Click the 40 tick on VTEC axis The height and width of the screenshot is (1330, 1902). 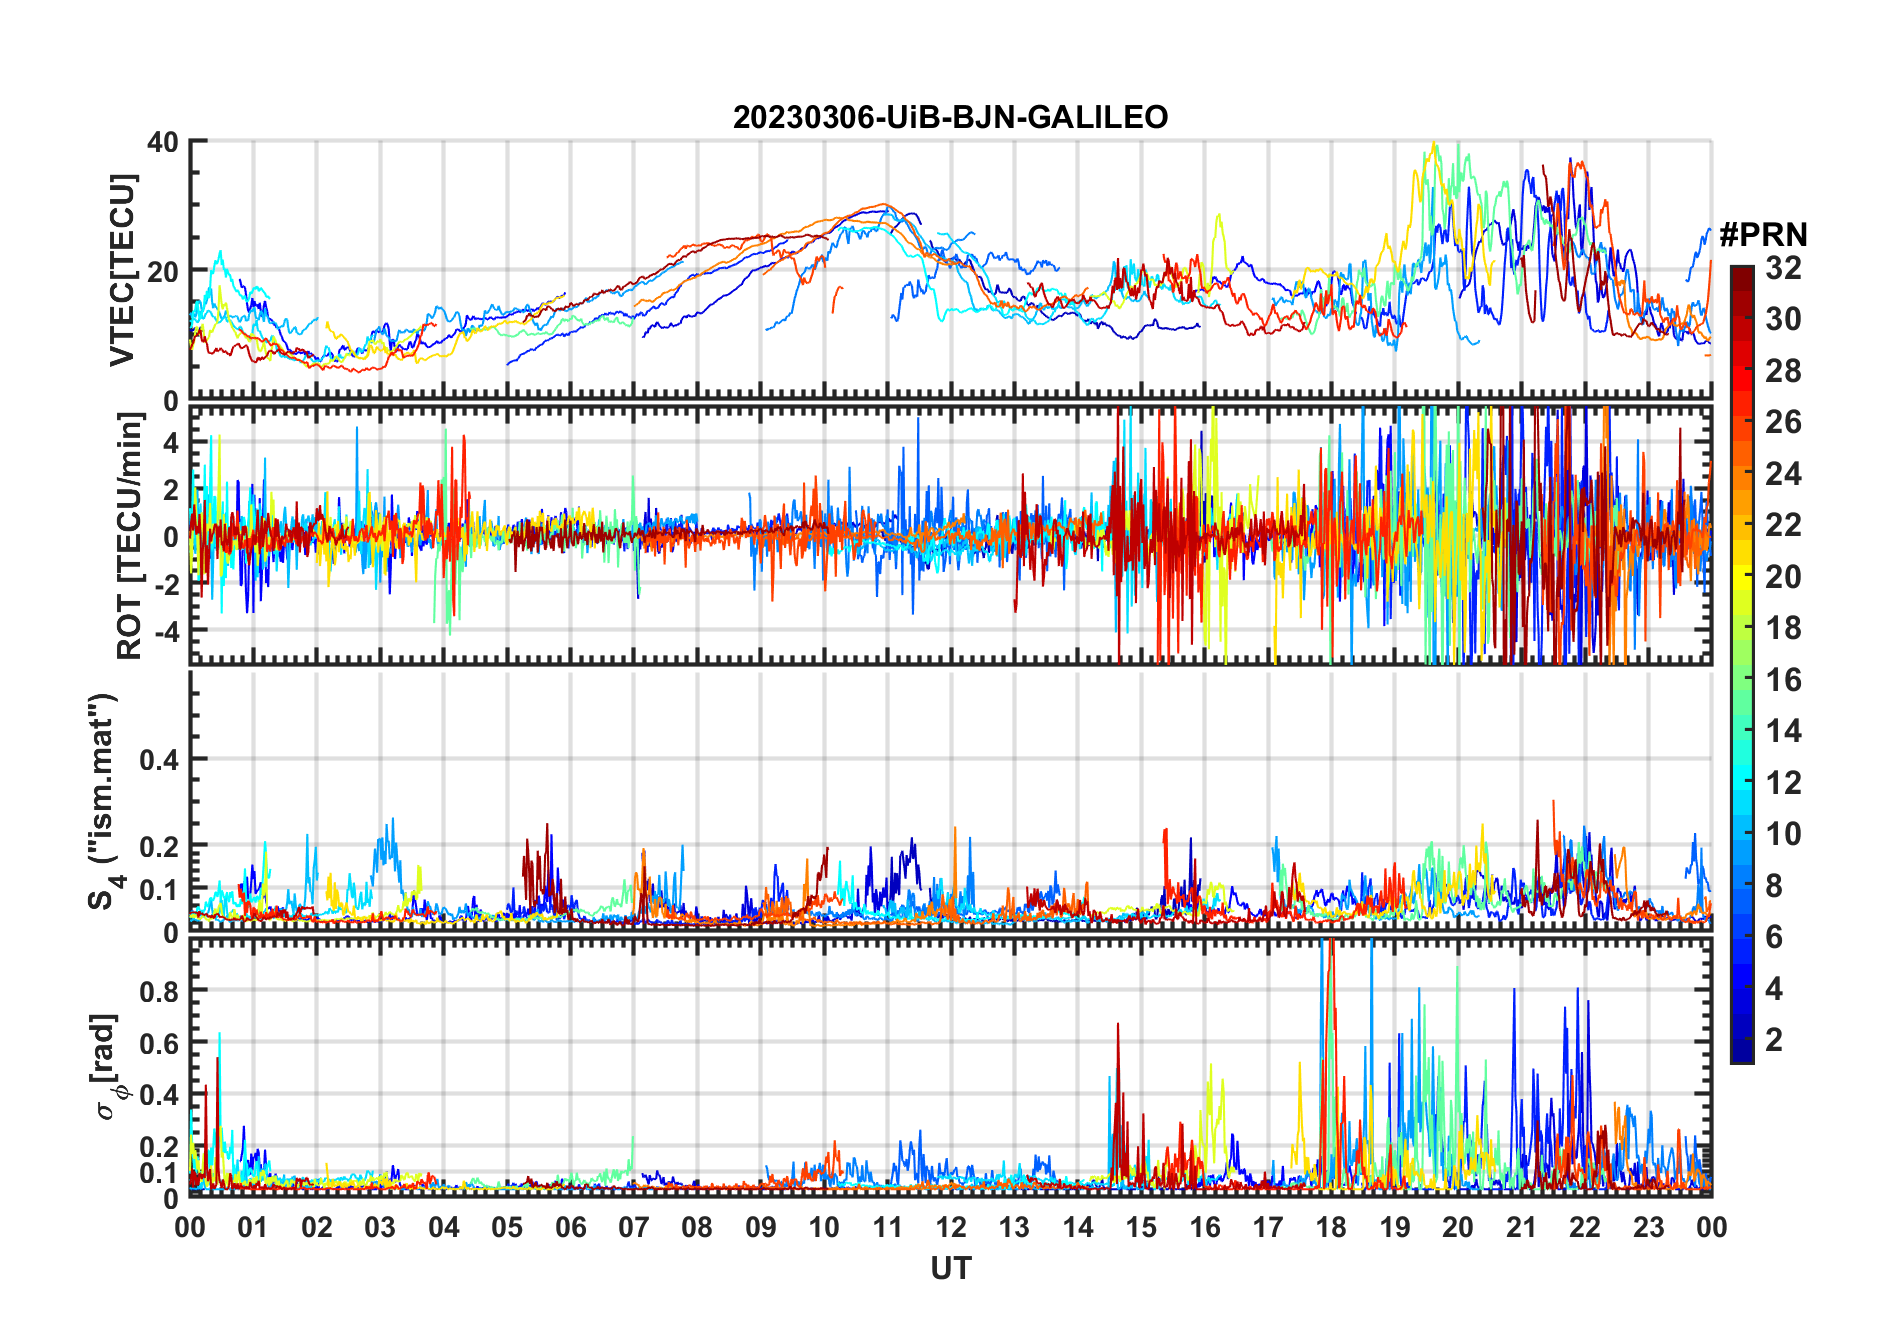(163, 142)
